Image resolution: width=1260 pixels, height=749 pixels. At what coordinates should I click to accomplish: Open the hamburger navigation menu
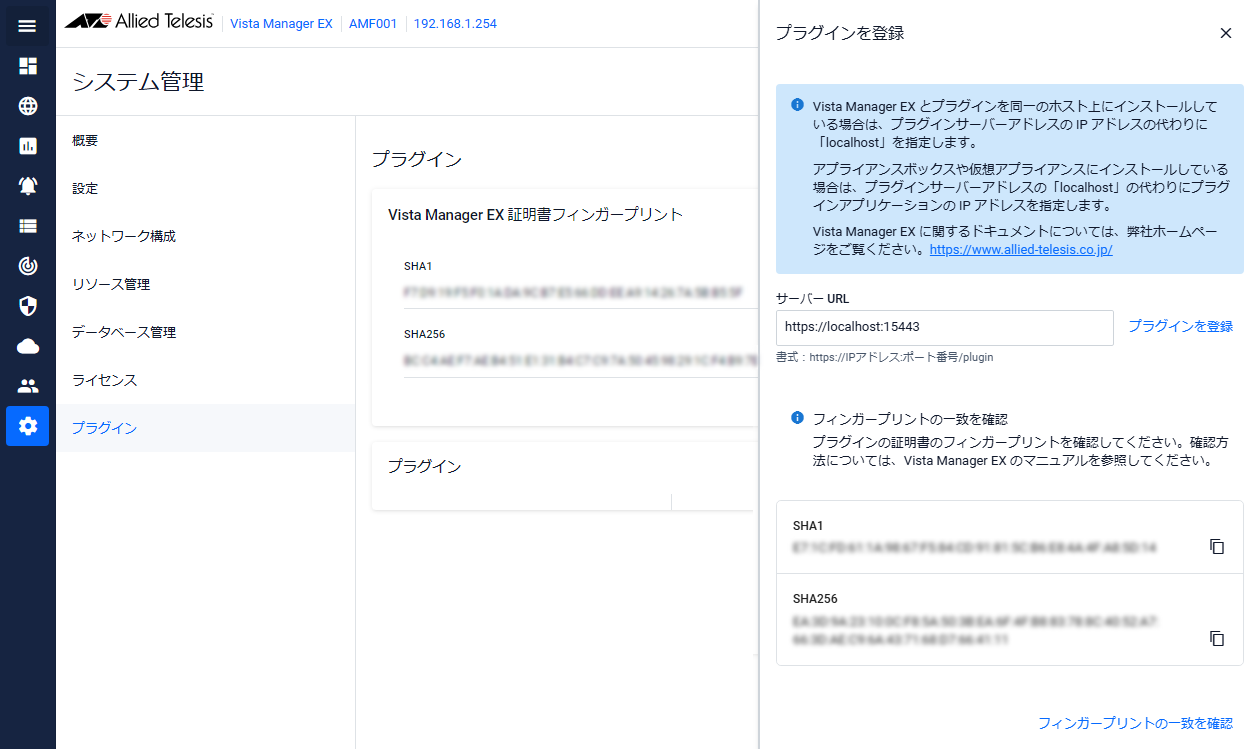27,26
